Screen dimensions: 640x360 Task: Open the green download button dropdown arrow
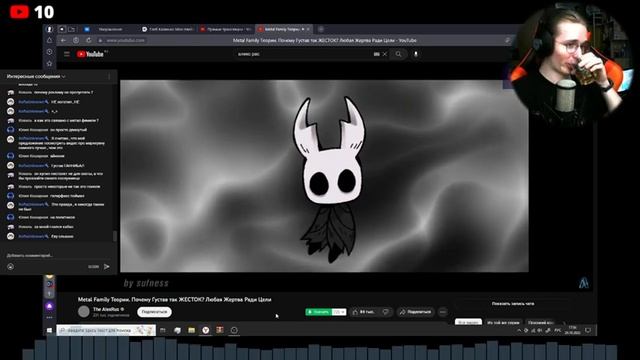[342, 312]
